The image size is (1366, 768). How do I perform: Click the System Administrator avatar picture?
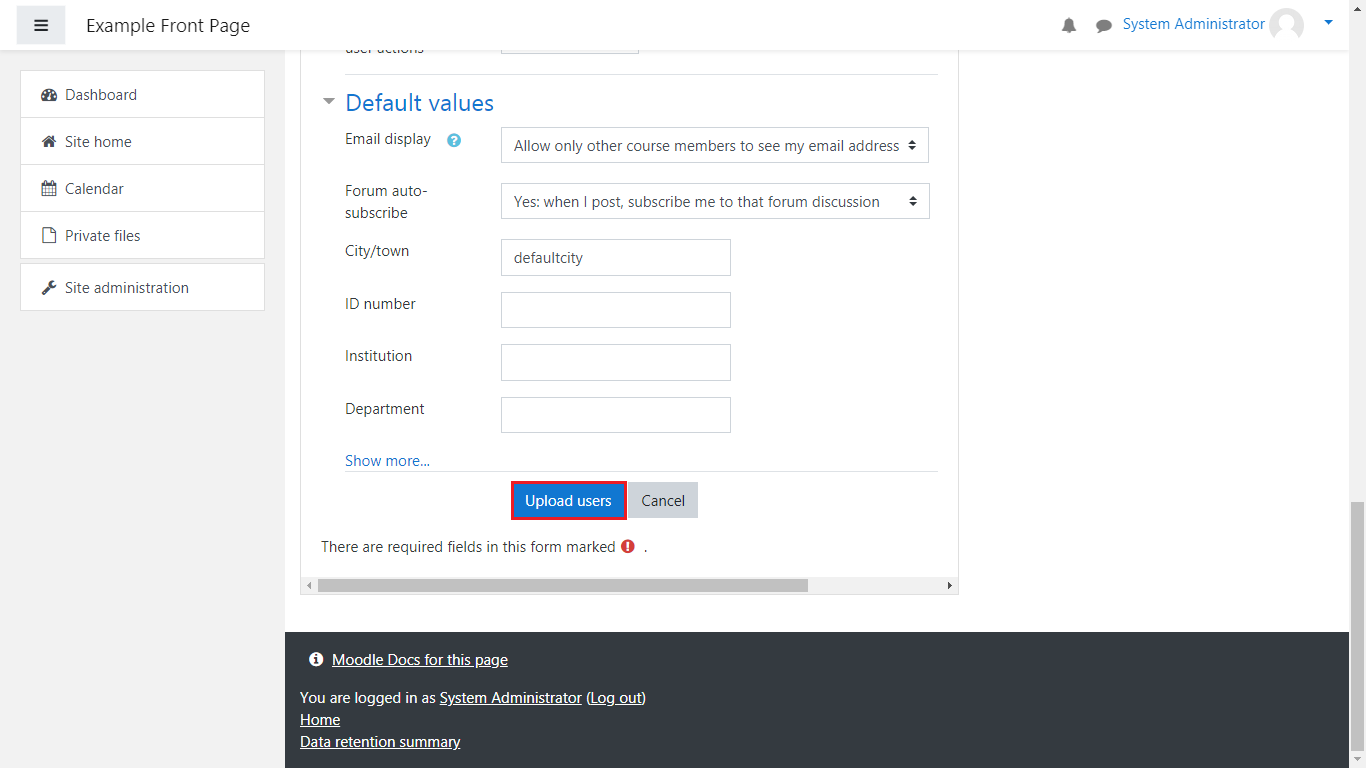pyautogui.click(x=1286, y=25)
